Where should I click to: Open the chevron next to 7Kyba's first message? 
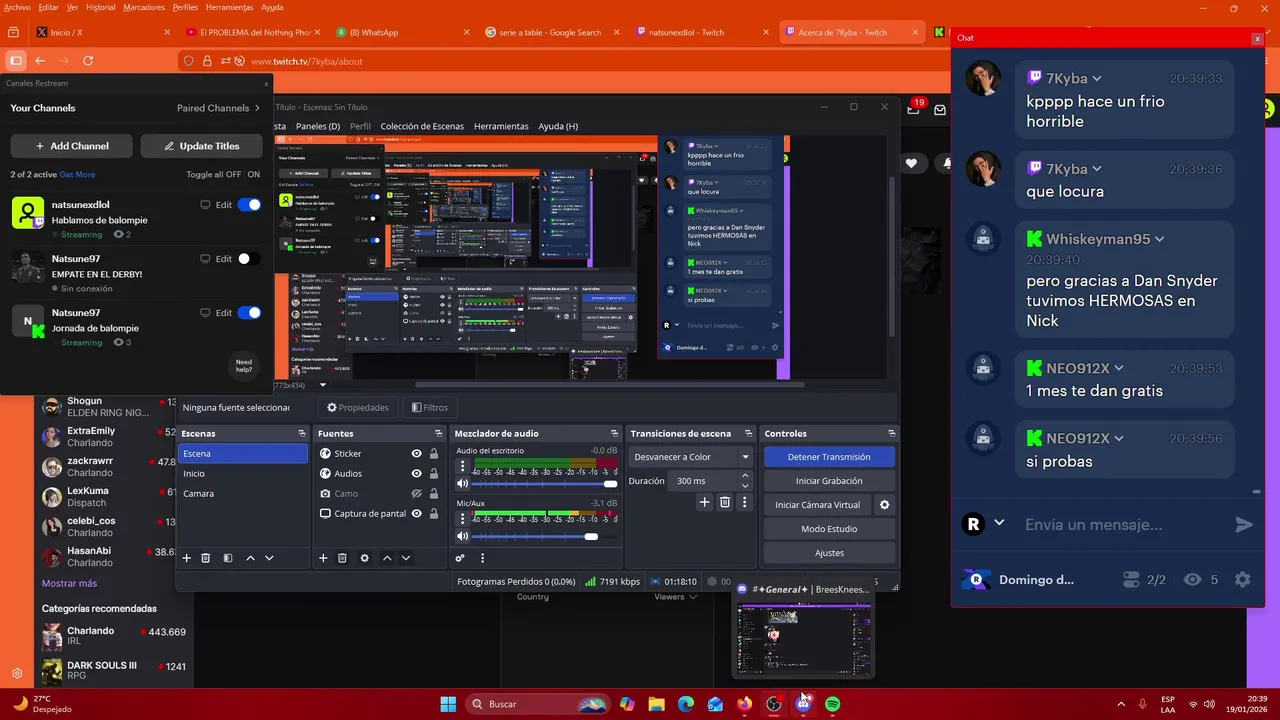pos(1097,78)
